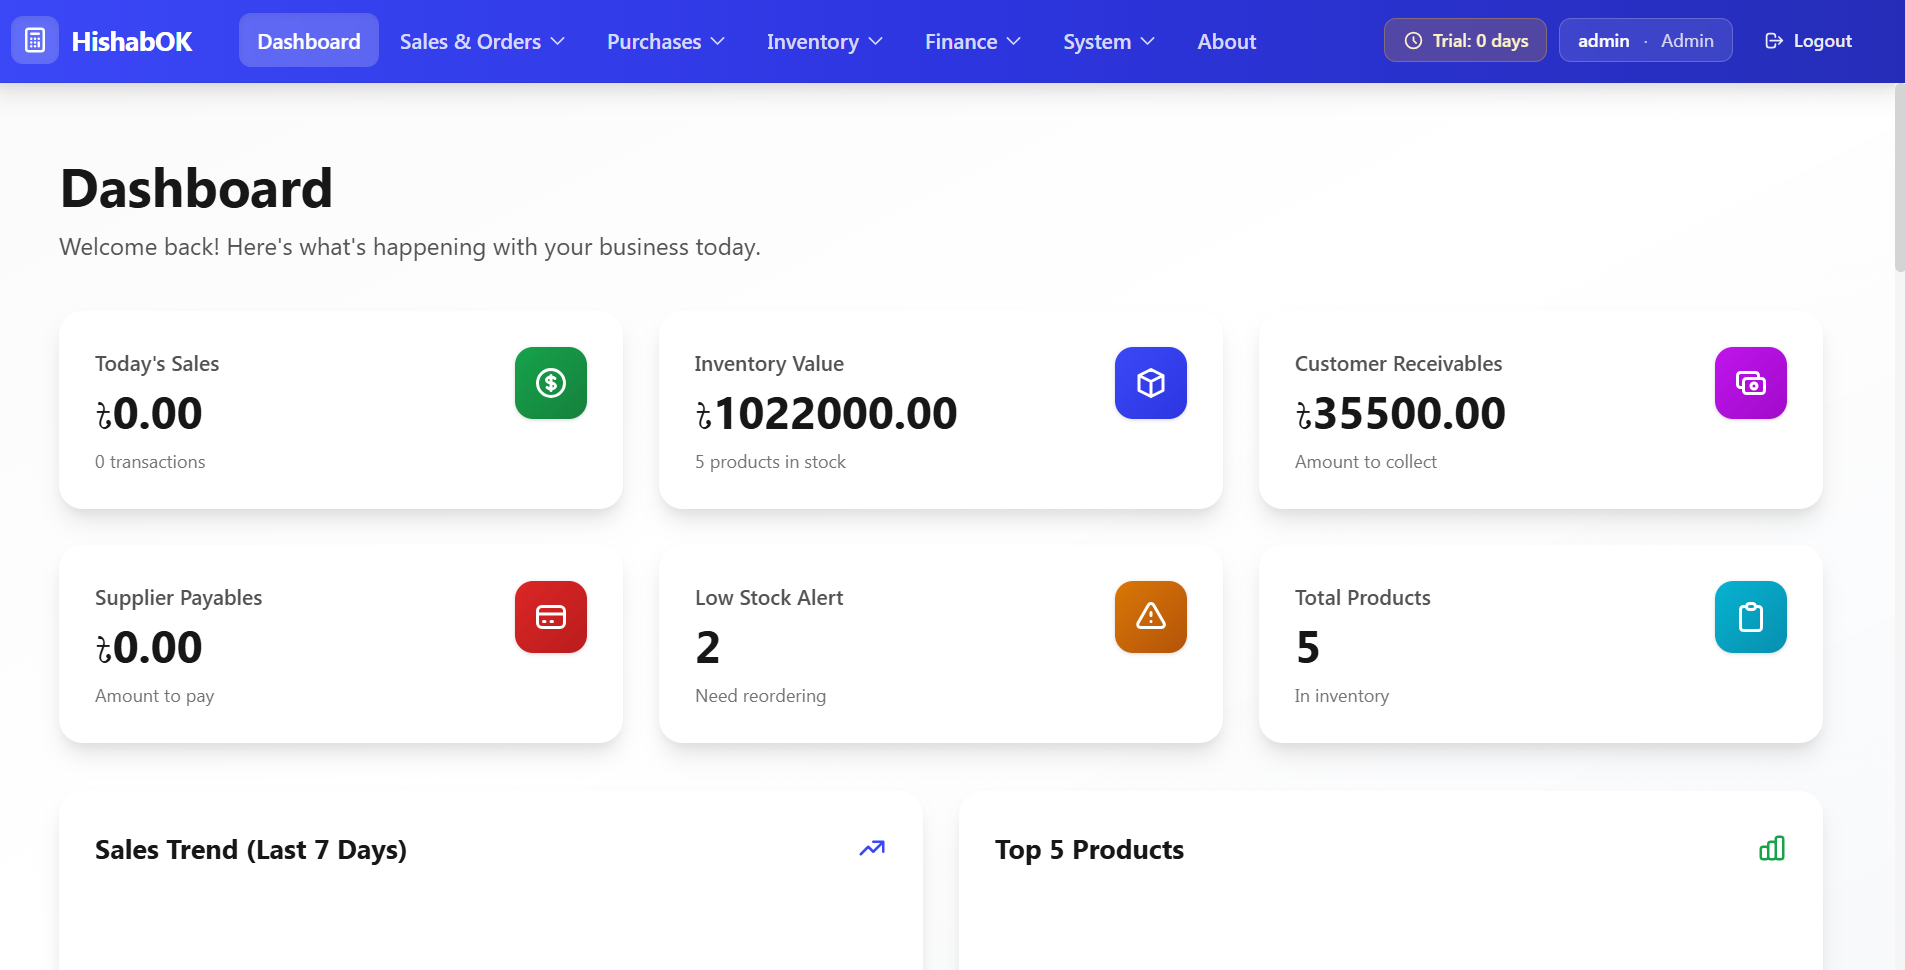This screenshot has width=1905, height=970.
Task: Click the Sales Trend arrow chart icon
Action: coord(872,848)
